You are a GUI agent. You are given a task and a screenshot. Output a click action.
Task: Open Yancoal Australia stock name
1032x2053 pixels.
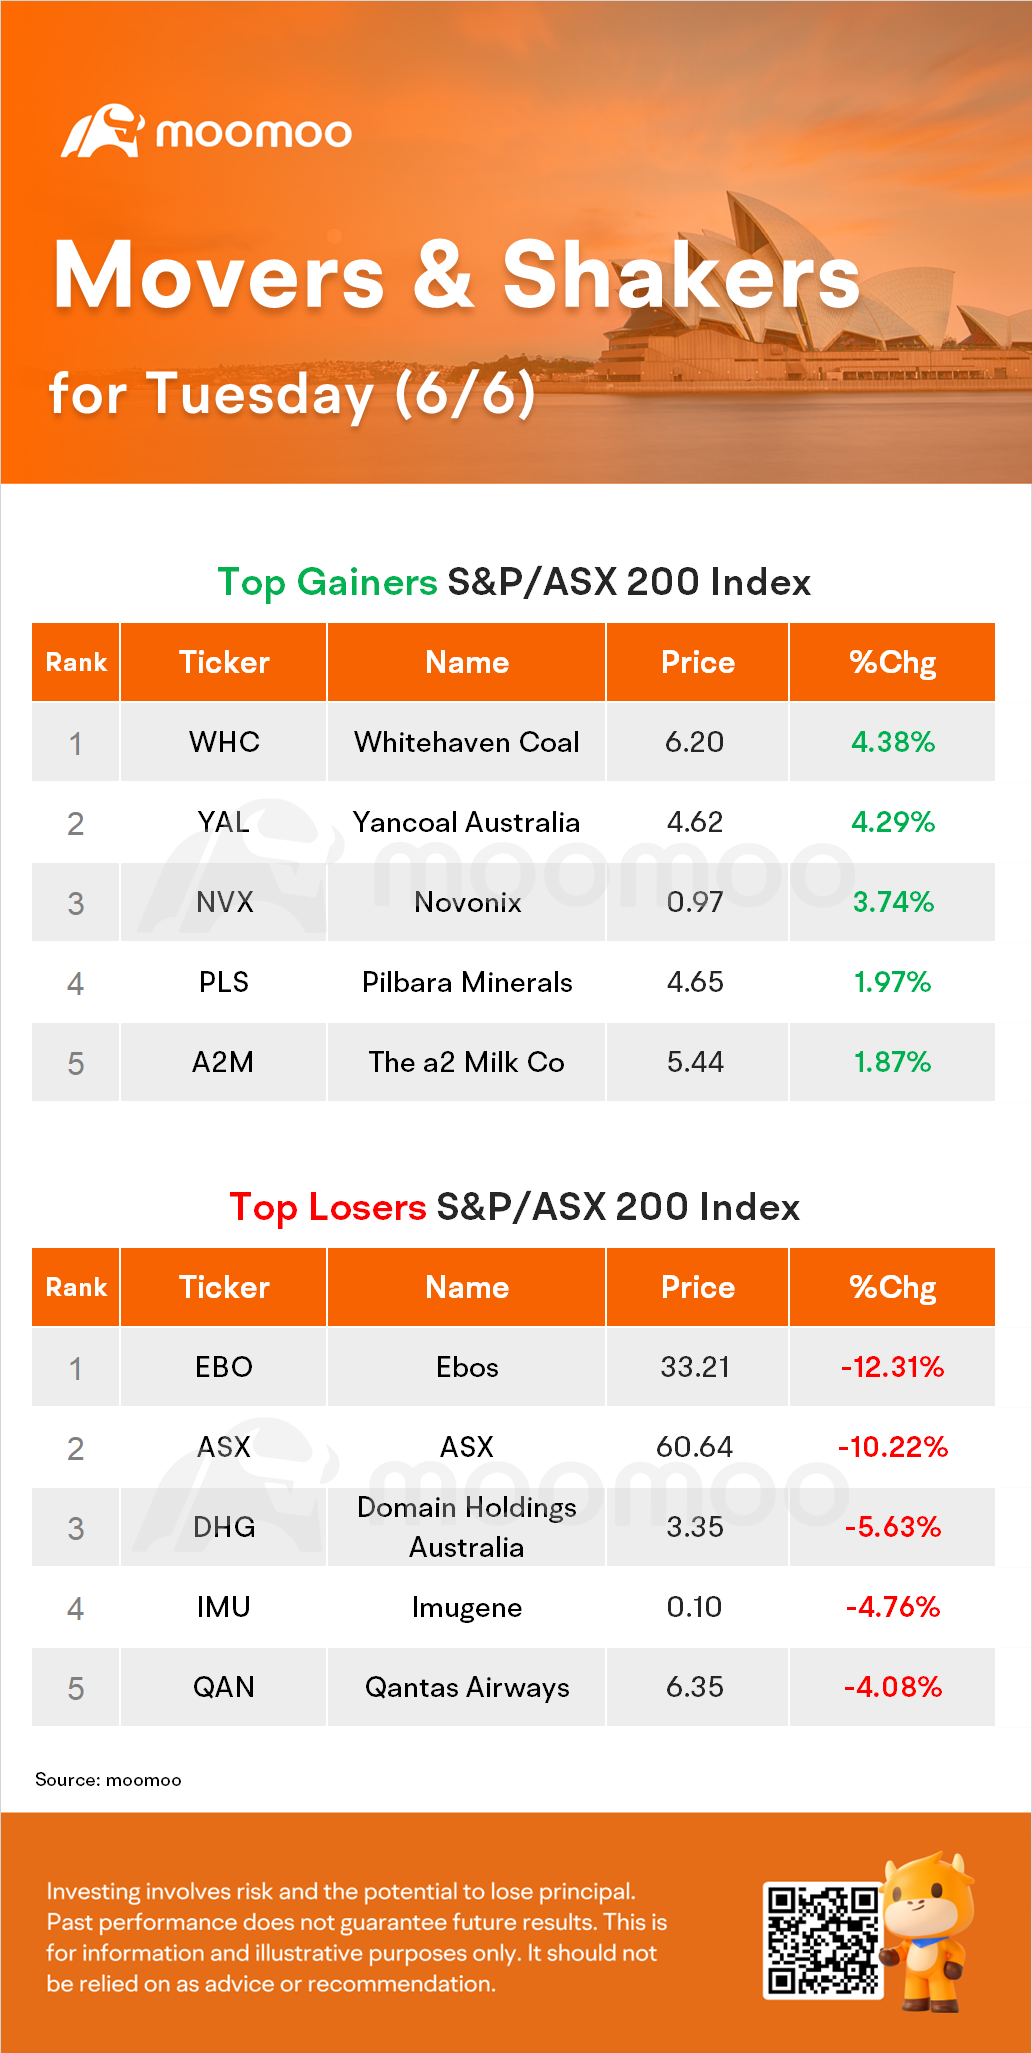466,822
